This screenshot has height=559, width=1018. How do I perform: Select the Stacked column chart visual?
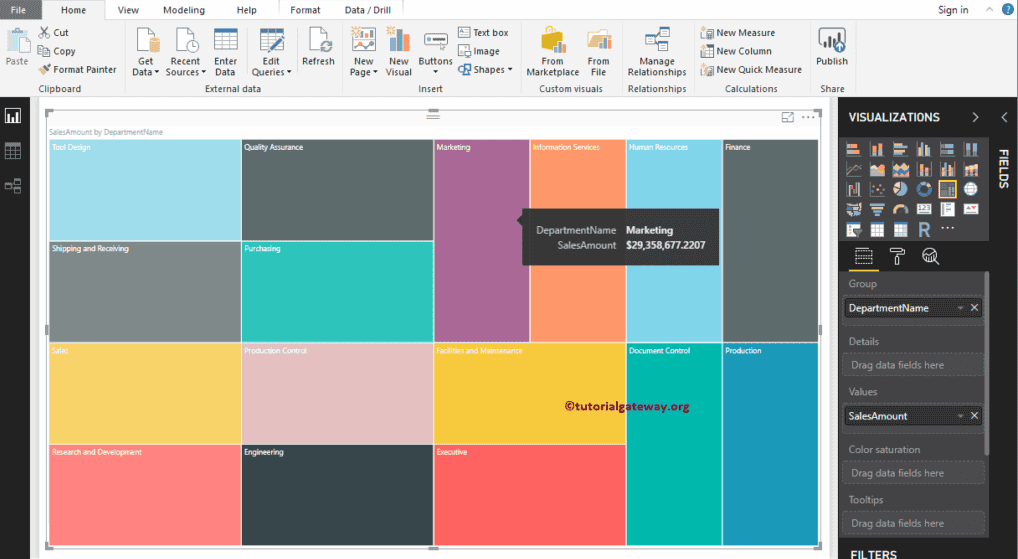[x=877, y=150]
